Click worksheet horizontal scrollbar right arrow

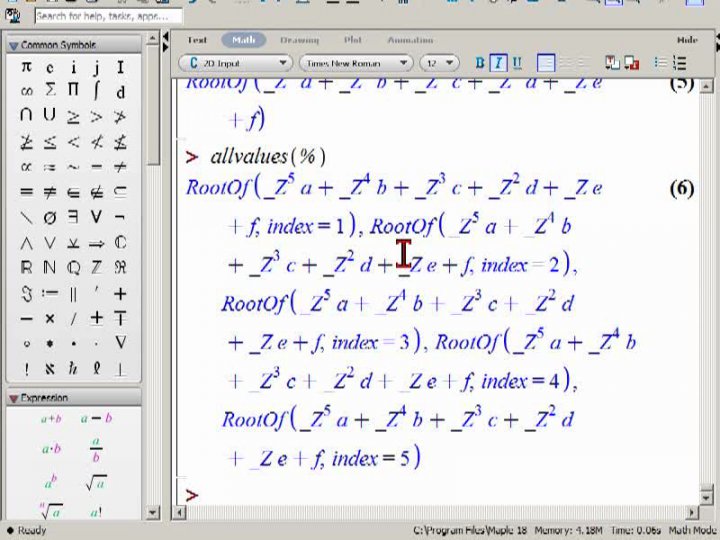(693, 512)
